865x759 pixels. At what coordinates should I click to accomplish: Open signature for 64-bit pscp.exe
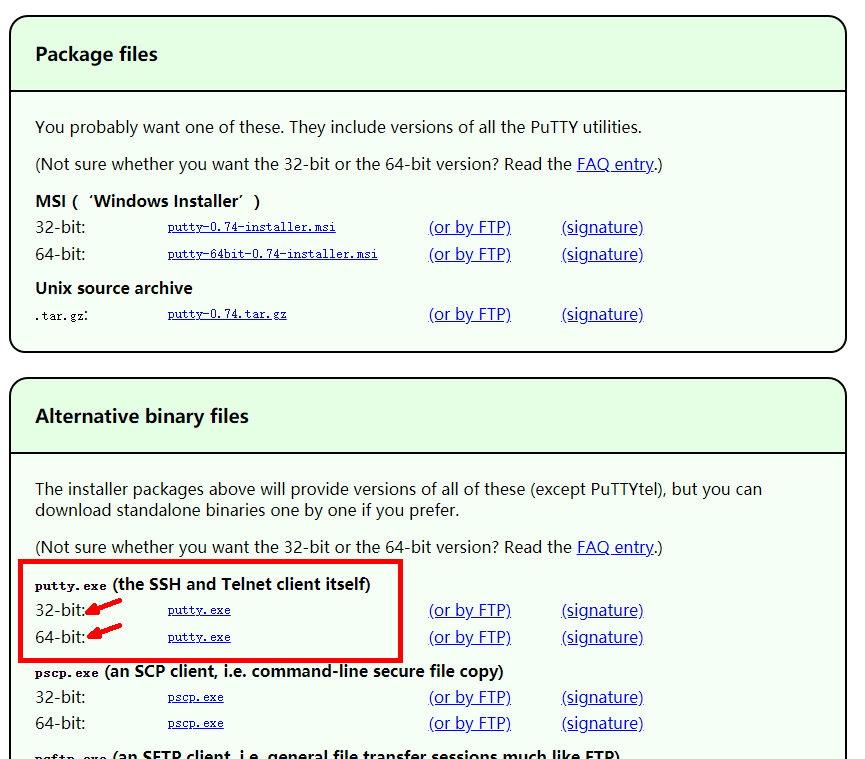(x=602, y=723)
